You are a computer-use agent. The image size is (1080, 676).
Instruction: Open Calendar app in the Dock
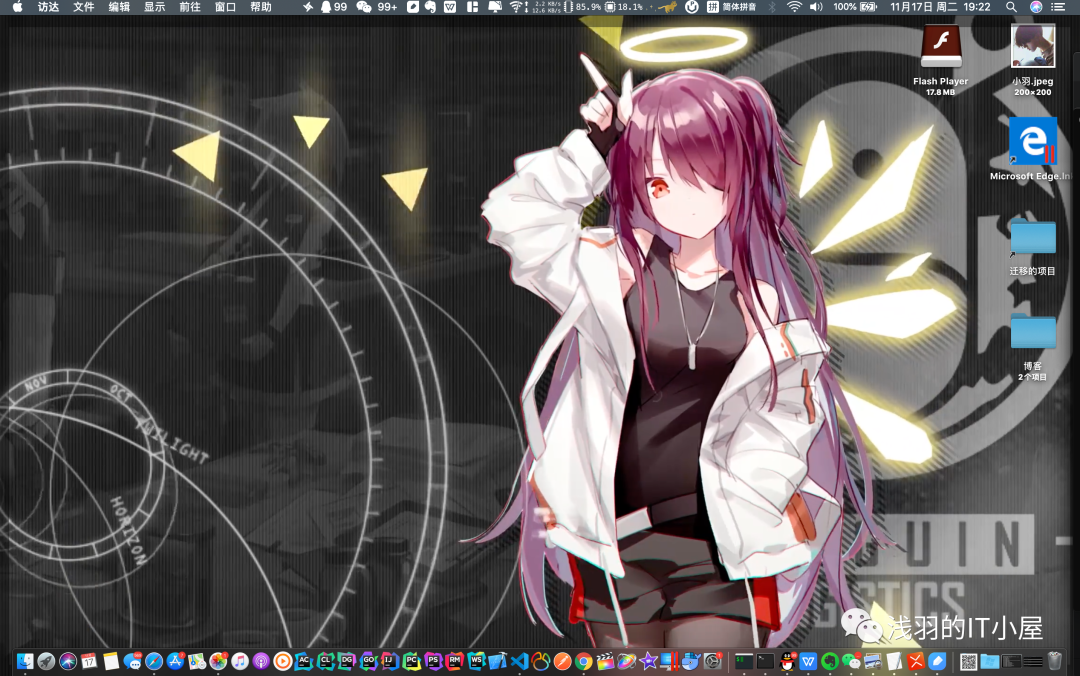coord(89,662)
